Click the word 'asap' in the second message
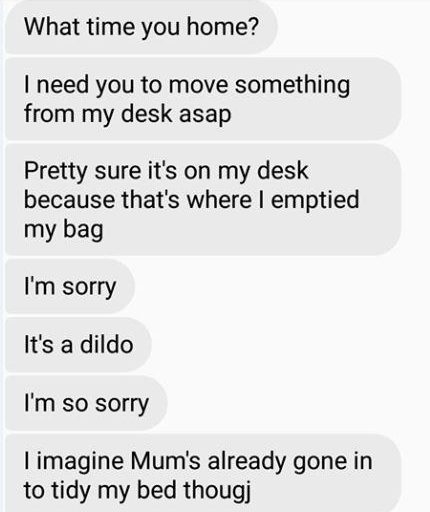 (205, 115)
